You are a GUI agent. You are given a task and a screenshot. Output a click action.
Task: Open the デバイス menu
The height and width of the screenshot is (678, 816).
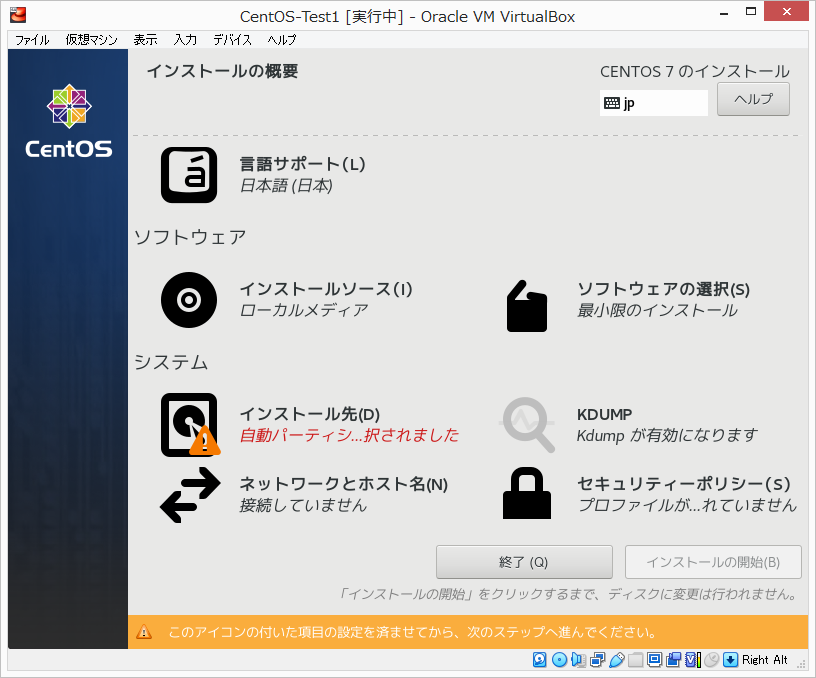[x=234, y=40]
